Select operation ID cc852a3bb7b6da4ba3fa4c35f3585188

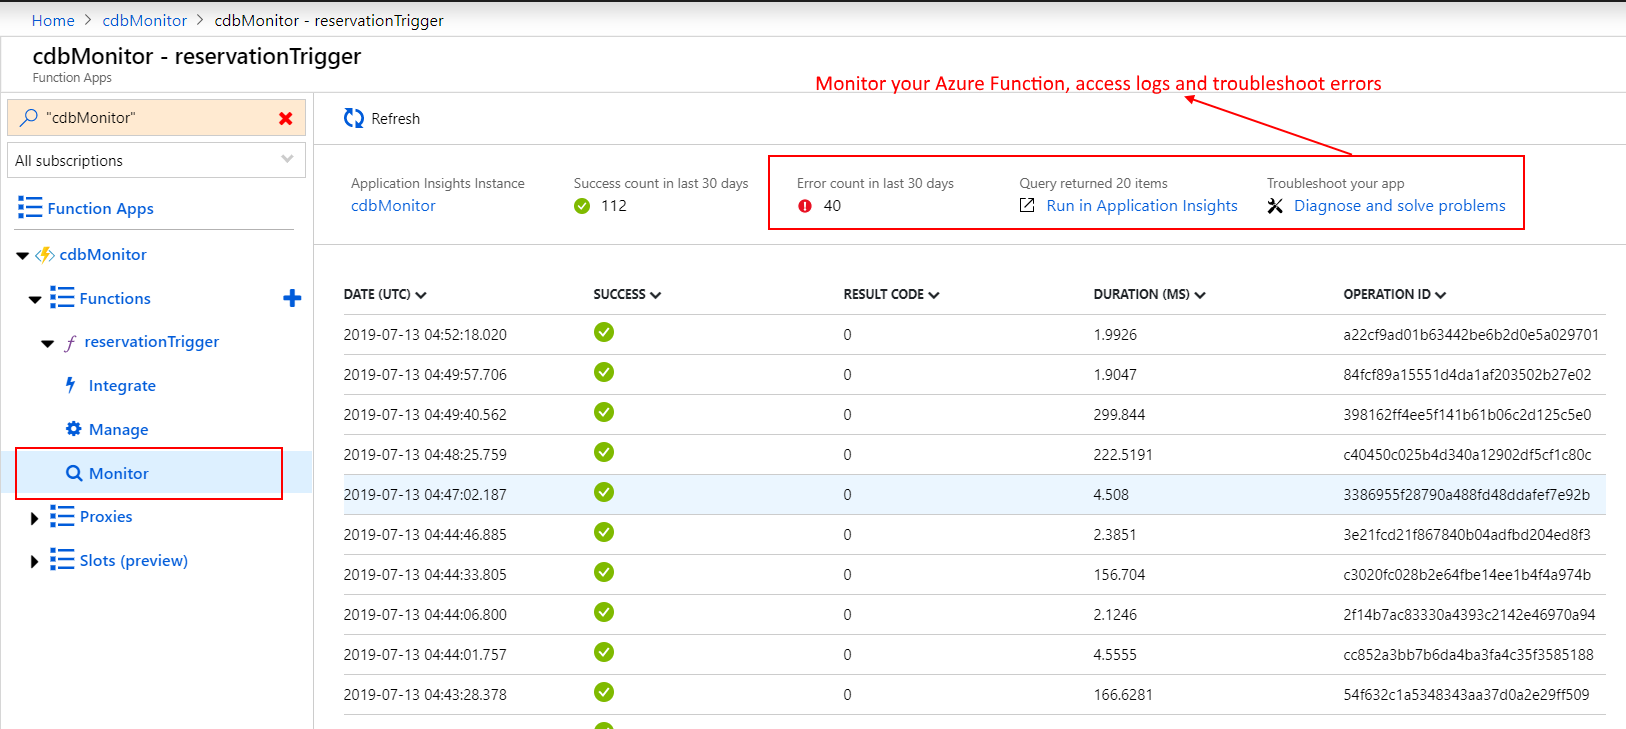click(1469, 655)
